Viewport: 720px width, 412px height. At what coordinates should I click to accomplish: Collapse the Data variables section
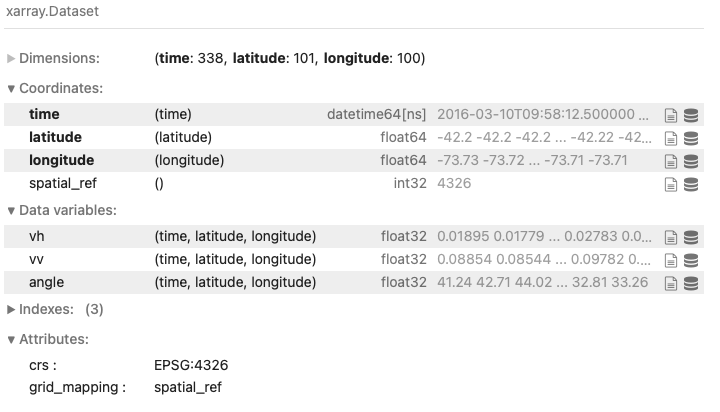[x=62, y=210]
